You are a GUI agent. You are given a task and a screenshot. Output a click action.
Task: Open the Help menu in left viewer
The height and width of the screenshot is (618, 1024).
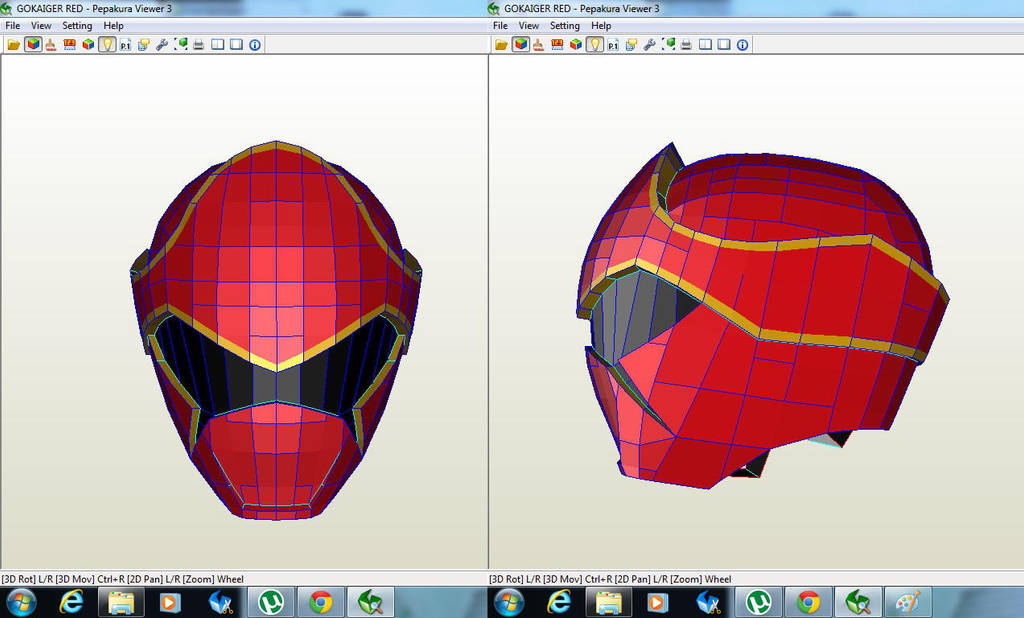click(113, 25)
